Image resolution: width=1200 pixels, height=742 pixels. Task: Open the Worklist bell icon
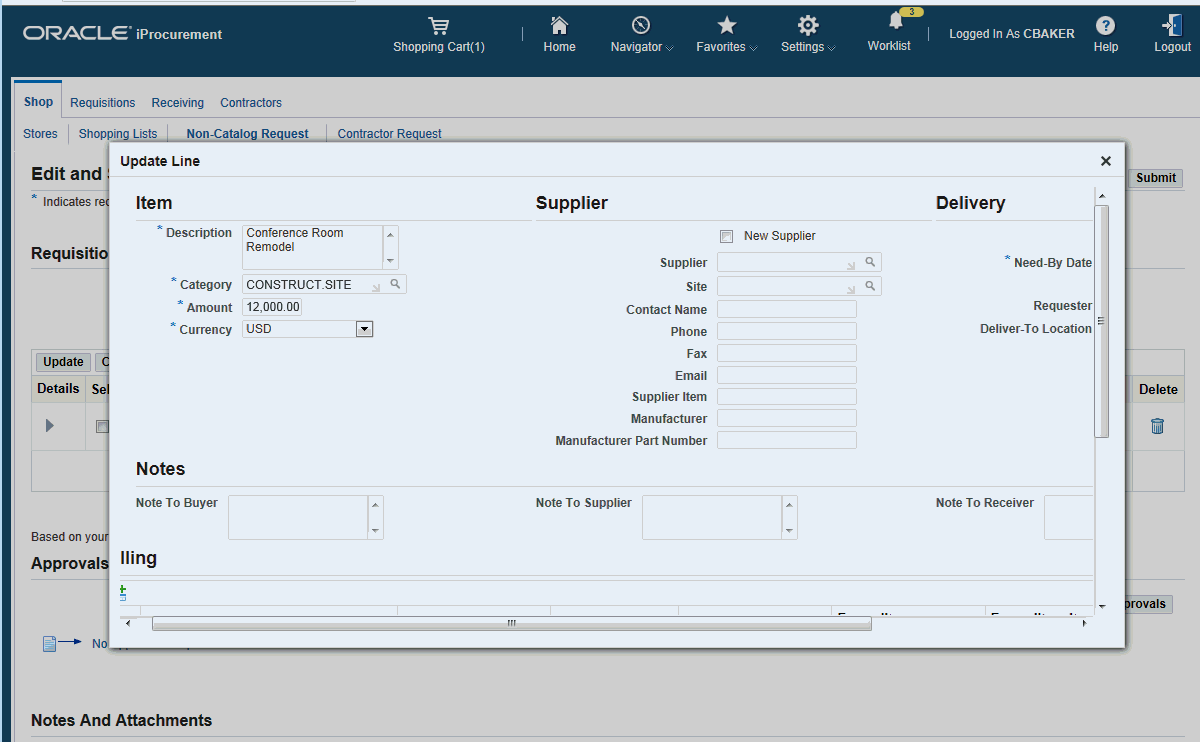click(x=896, y=21)
